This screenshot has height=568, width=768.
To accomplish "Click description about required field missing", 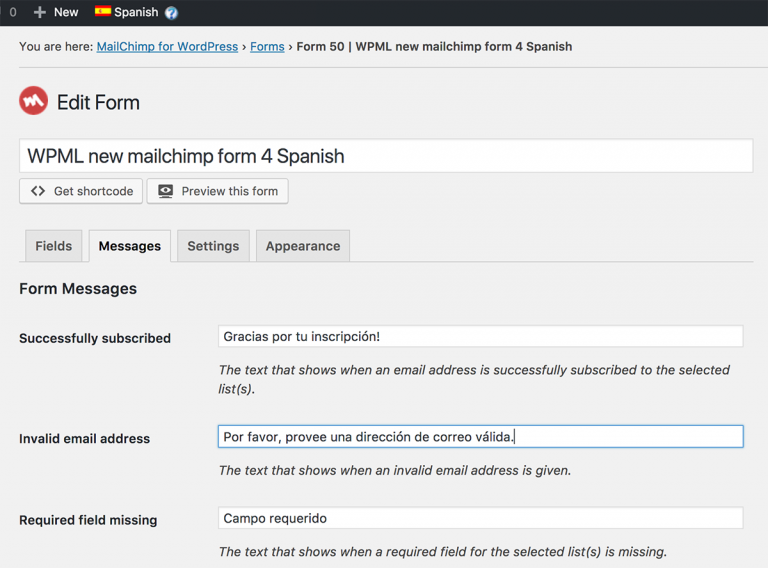I will click(x=443, y=552).
